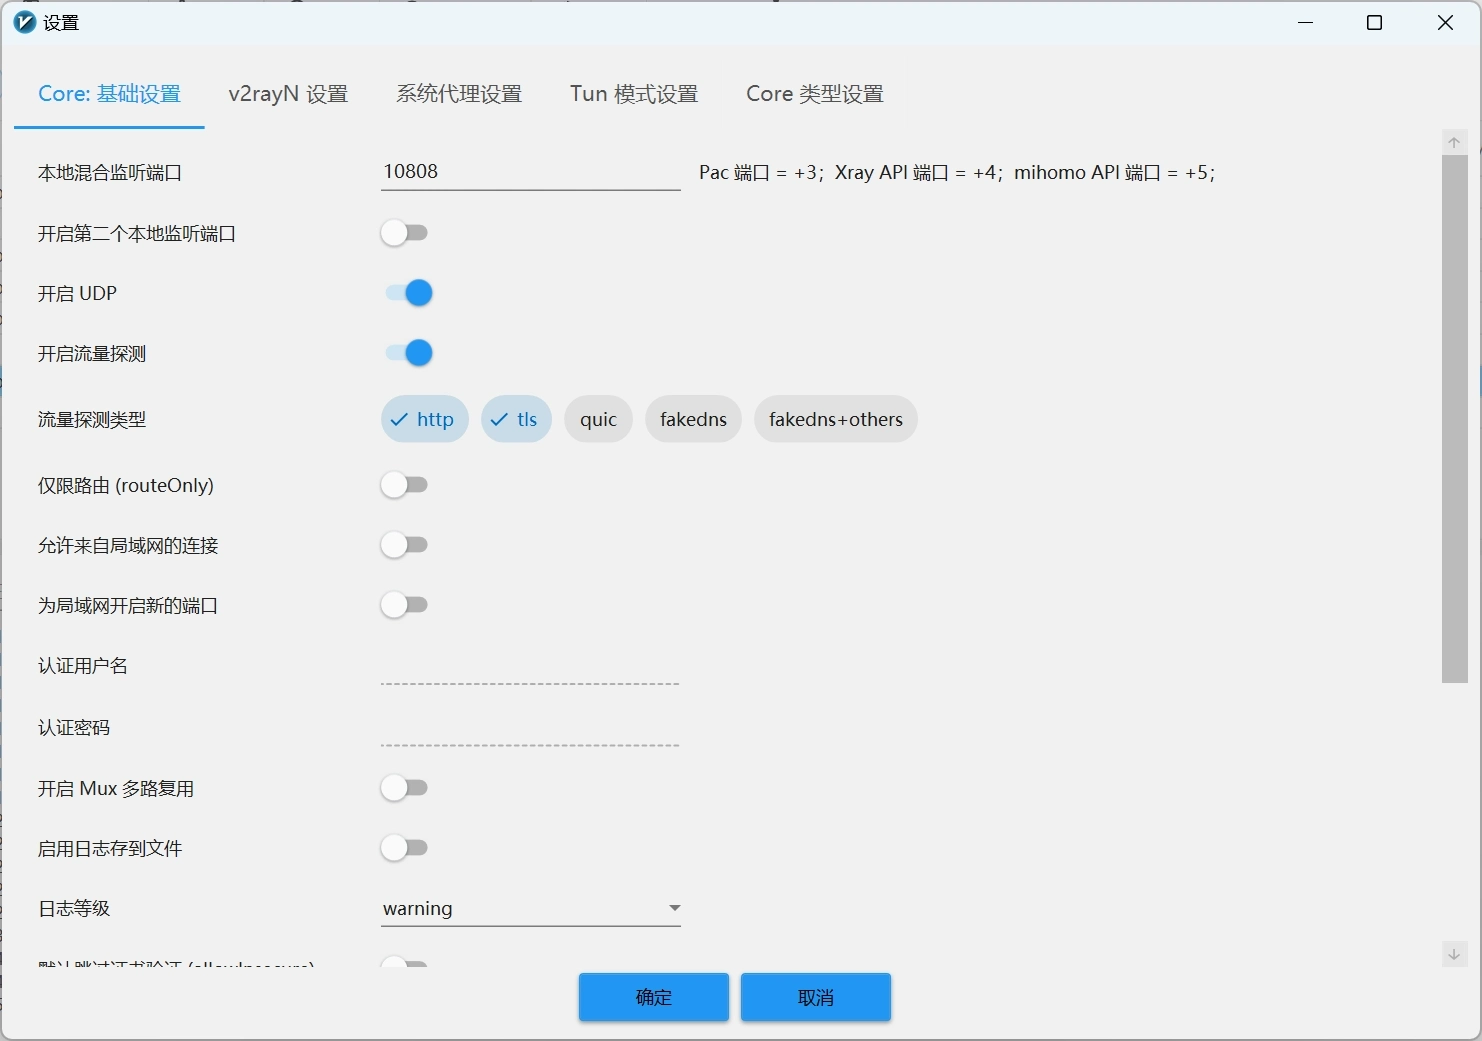1482x1041 pixels.
Task: Click the 确定 button
Action: tap(654, 997)
